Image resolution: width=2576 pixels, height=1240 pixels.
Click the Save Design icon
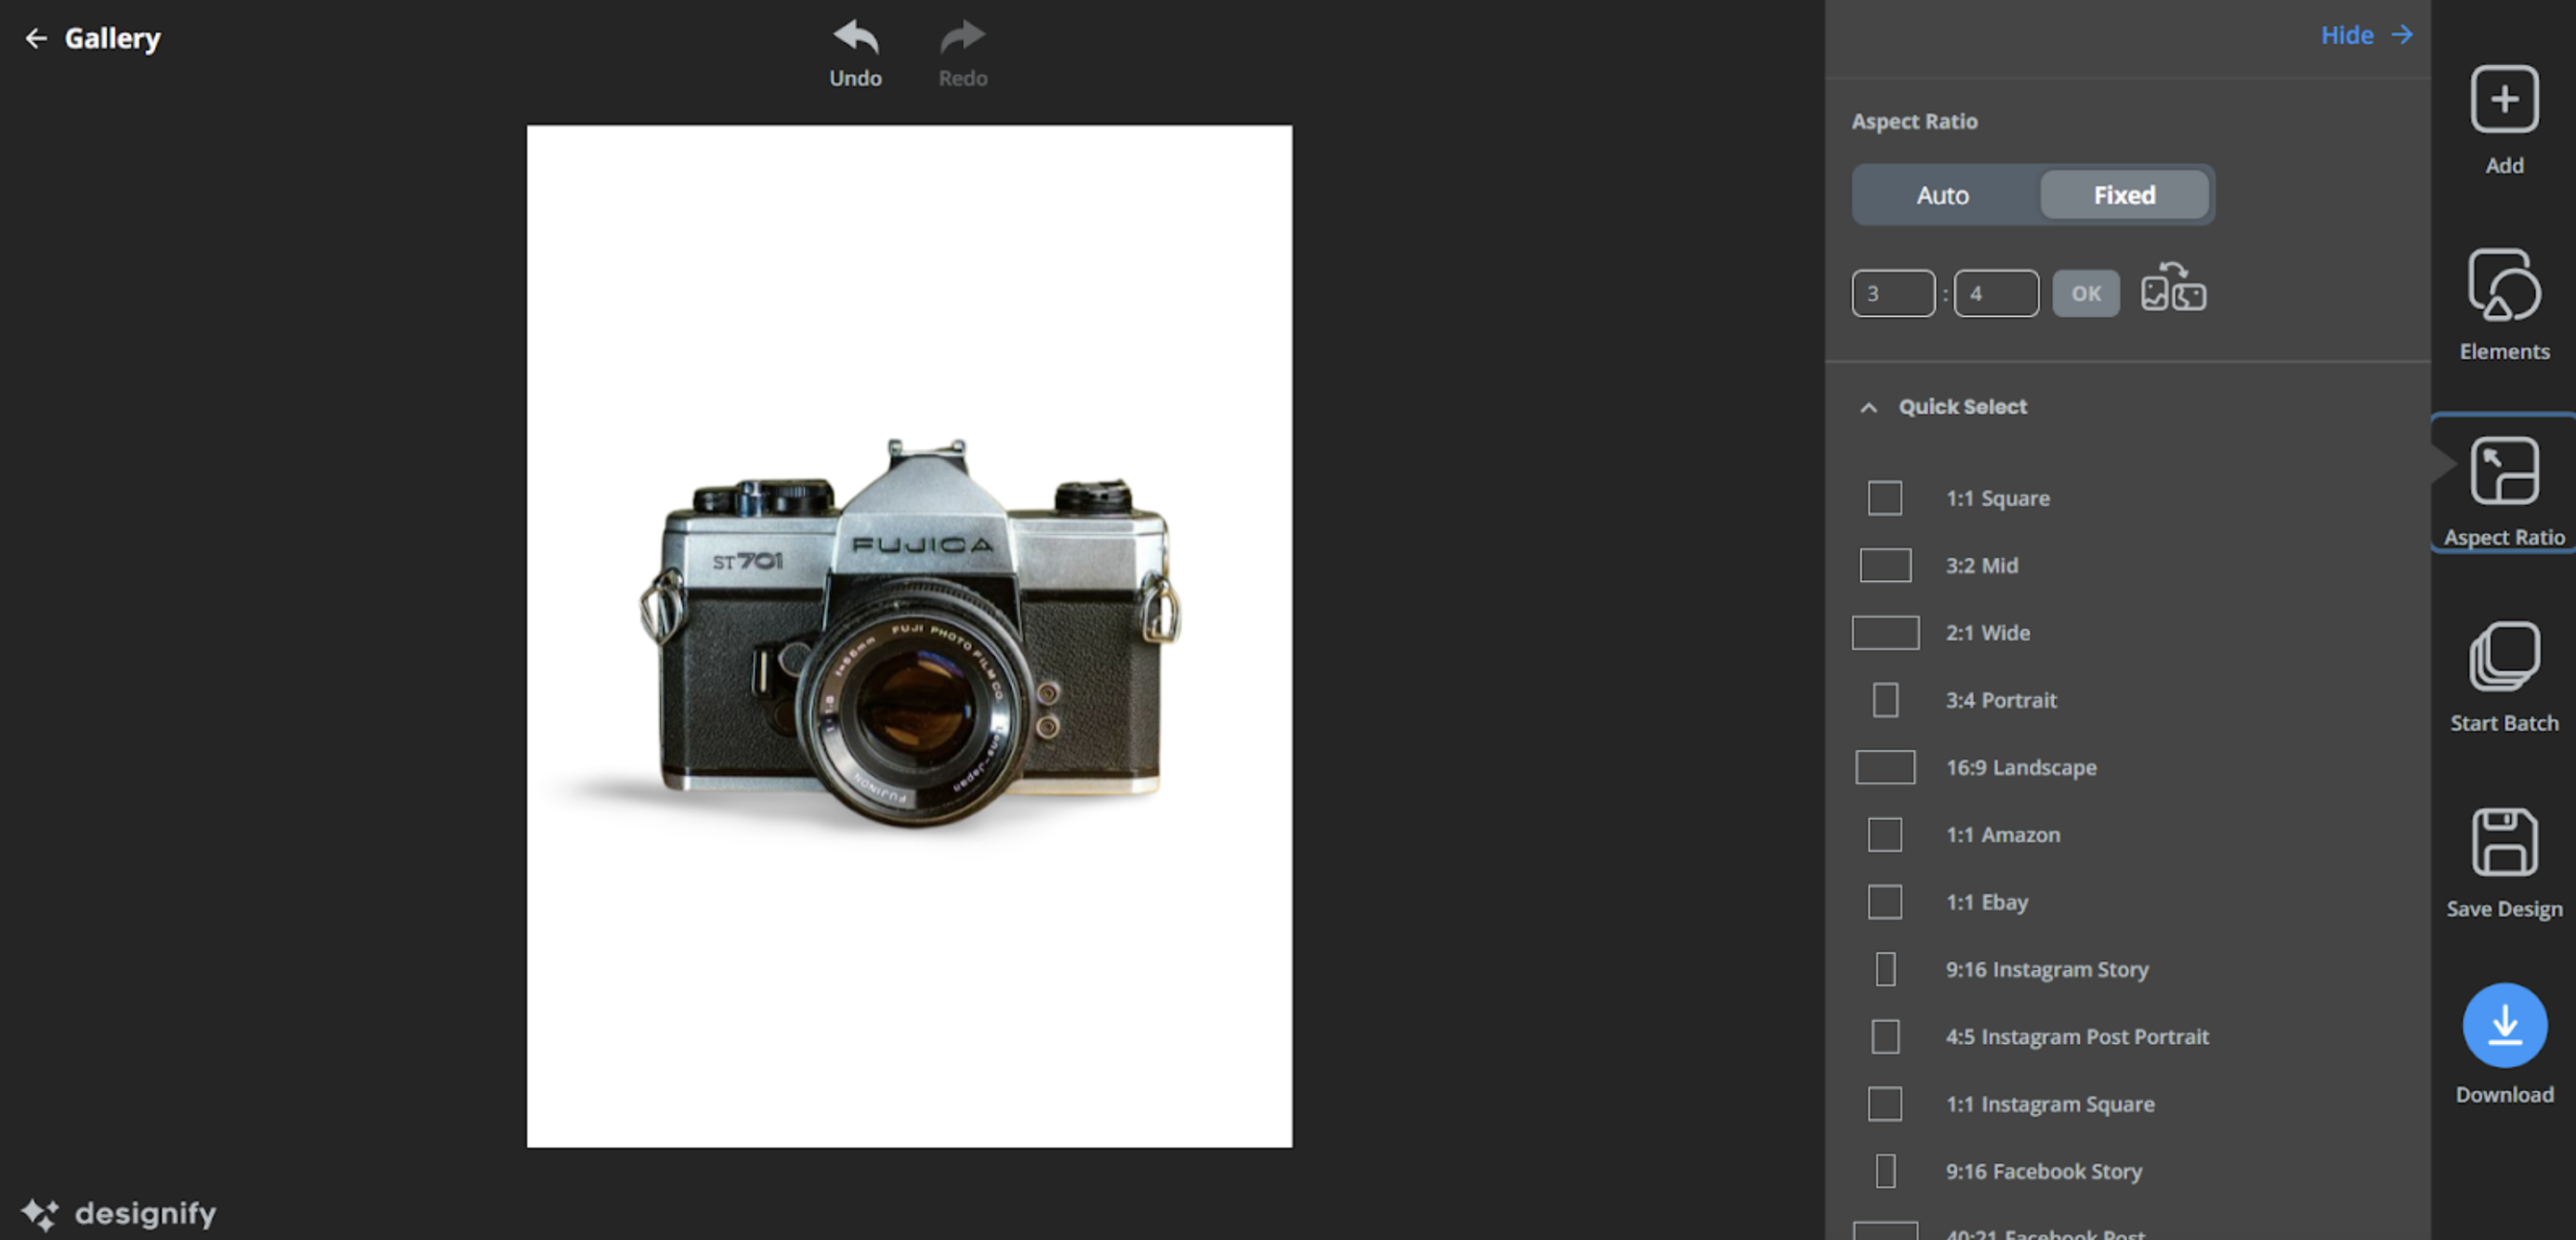click(2504, 842)
